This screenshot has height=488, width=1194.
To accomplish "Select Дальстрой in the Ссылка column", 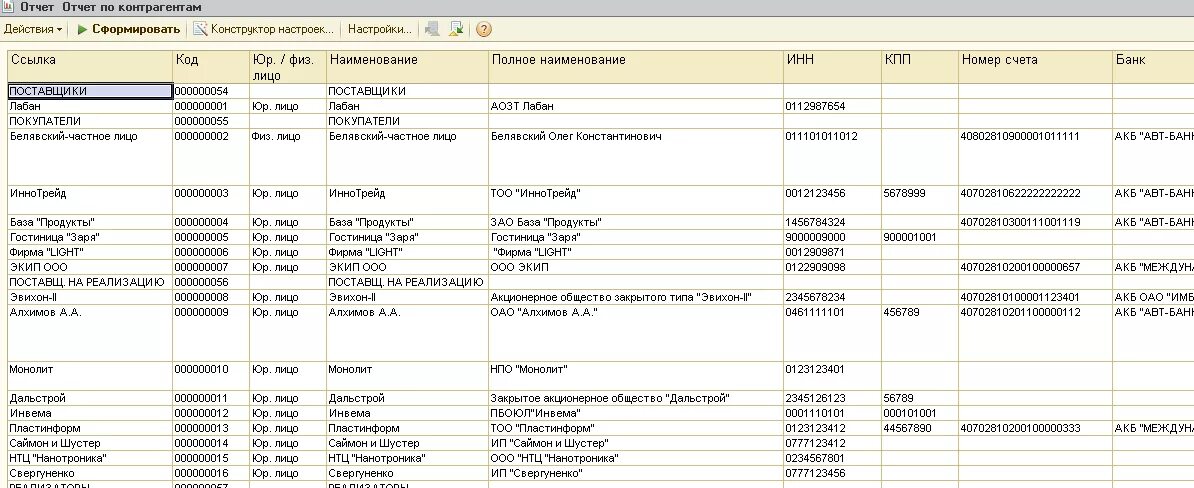I will click(91, 398).
